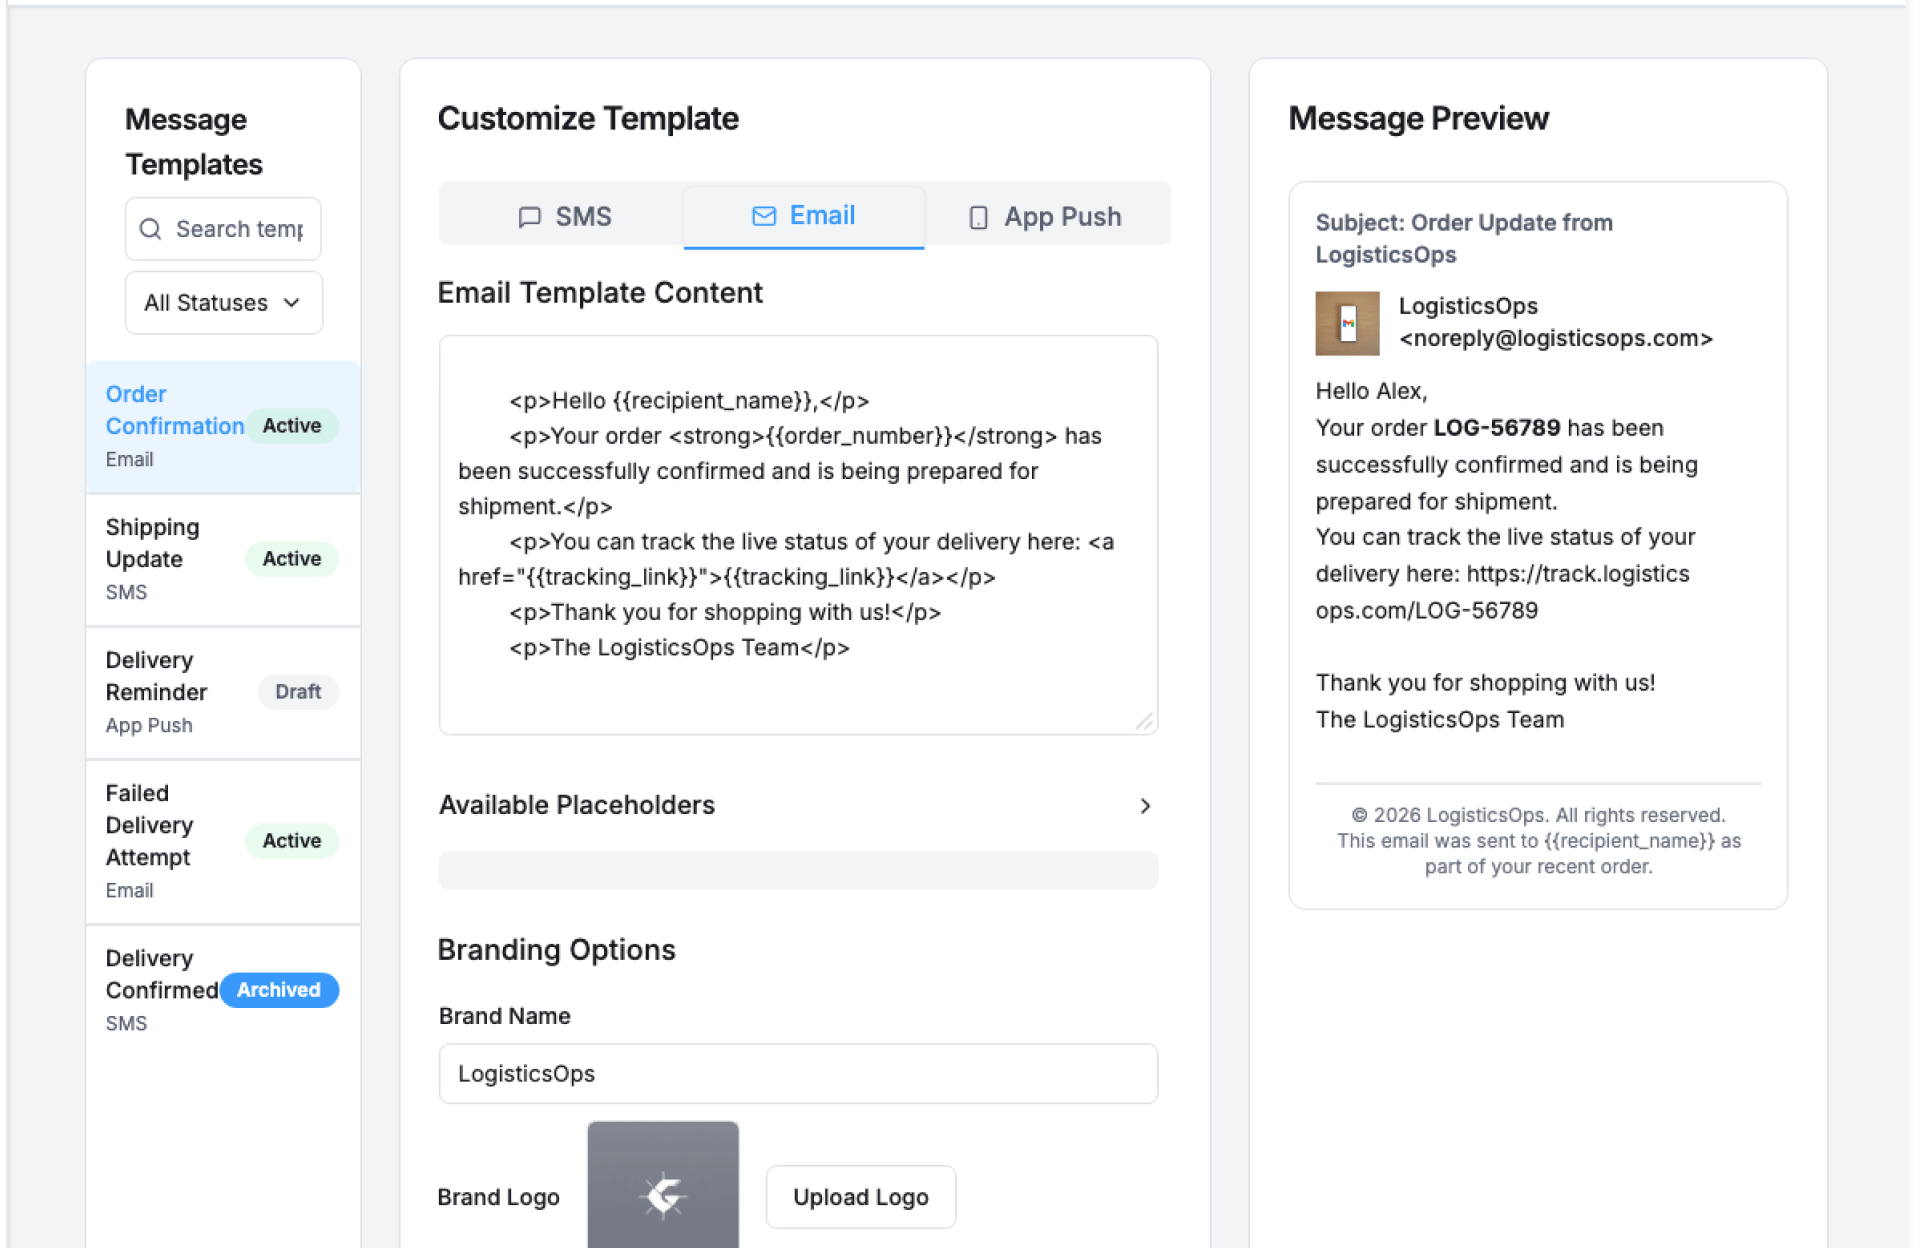Click the Upload Logo button
Screen dimensions: 1920x1248
tap(860, 1197)
